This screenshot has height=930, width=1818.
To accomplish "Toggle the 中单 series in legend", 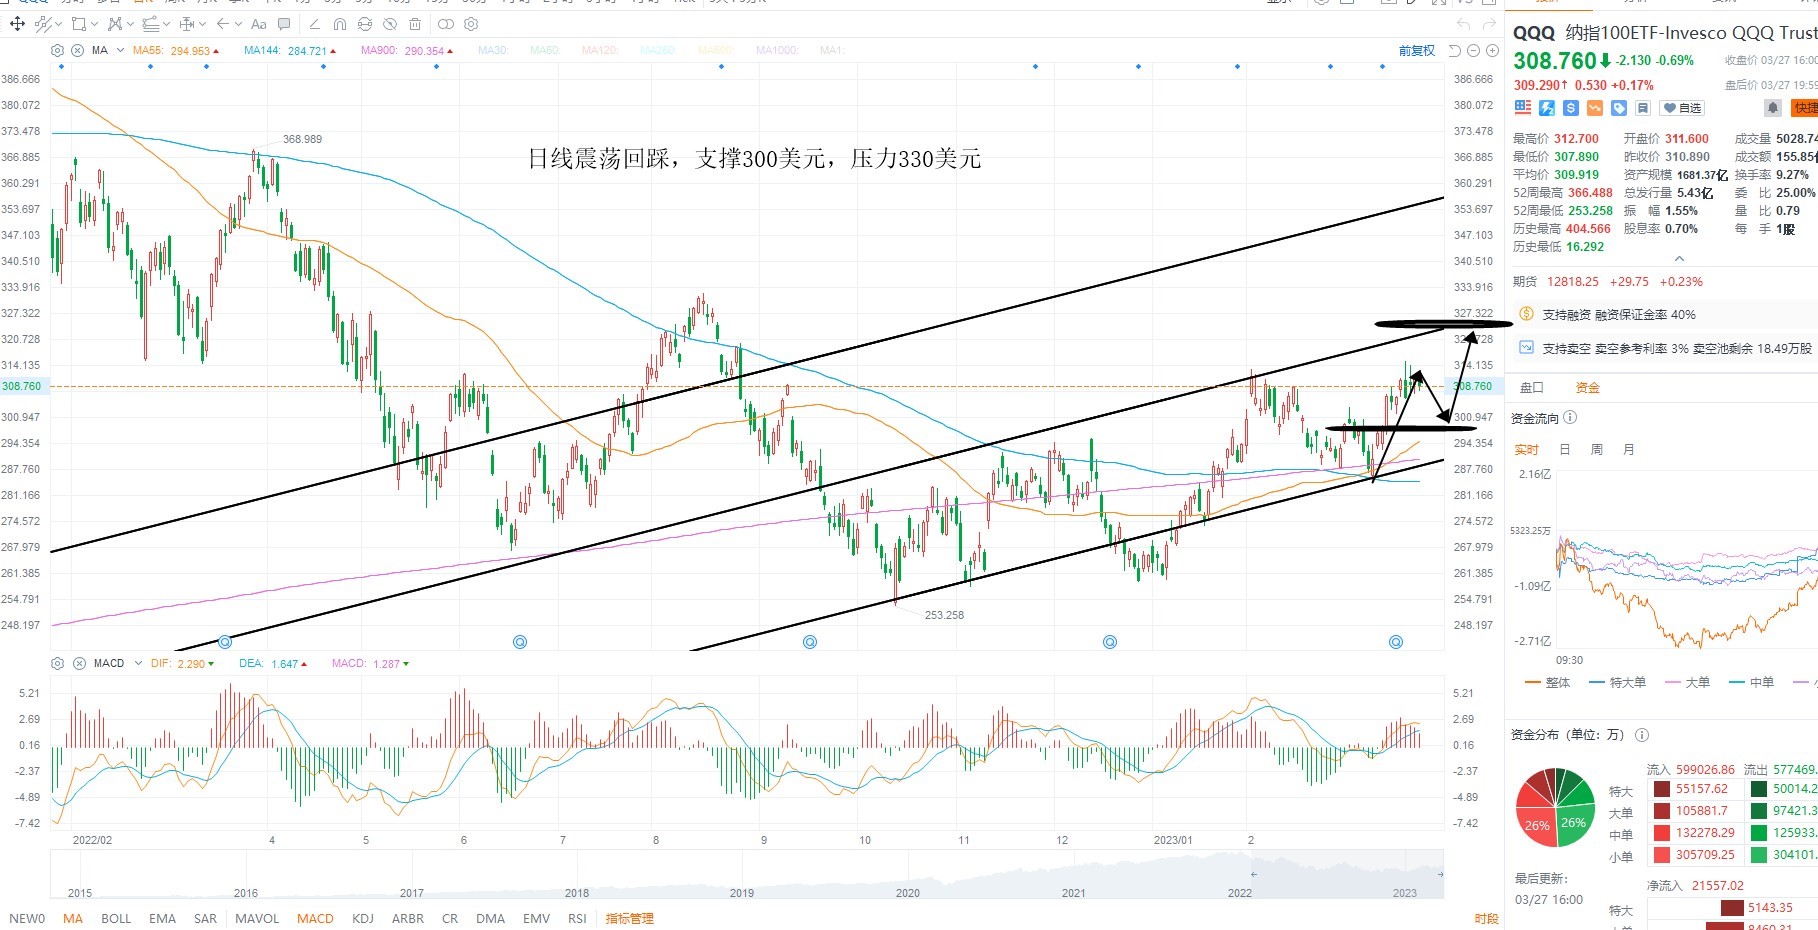I will coord(1751,683).
